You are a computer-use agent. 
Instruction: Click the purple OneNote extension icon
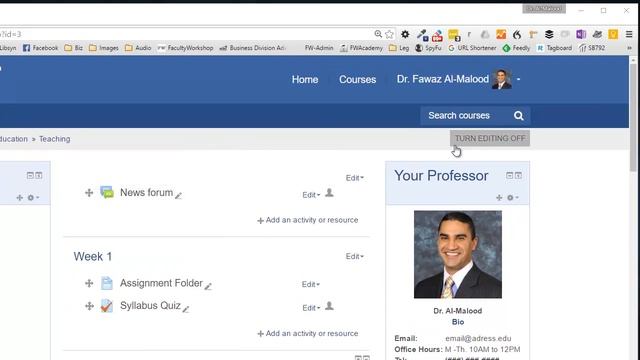tap(581, 35)
